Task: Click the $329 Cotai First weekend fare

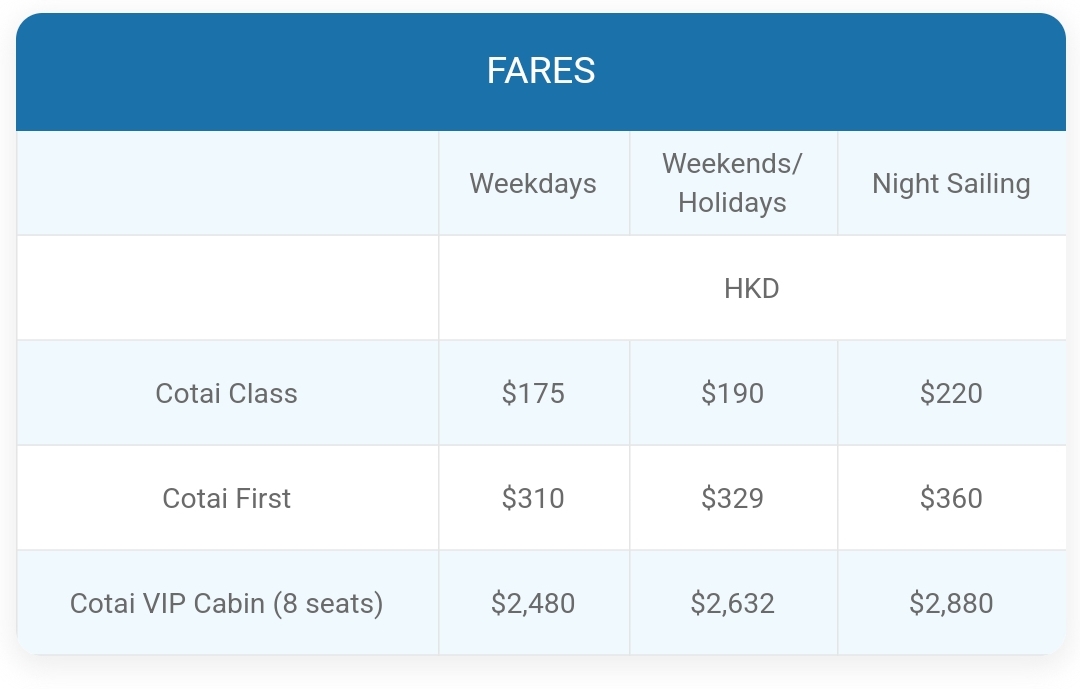Action: tap(732, 498)
